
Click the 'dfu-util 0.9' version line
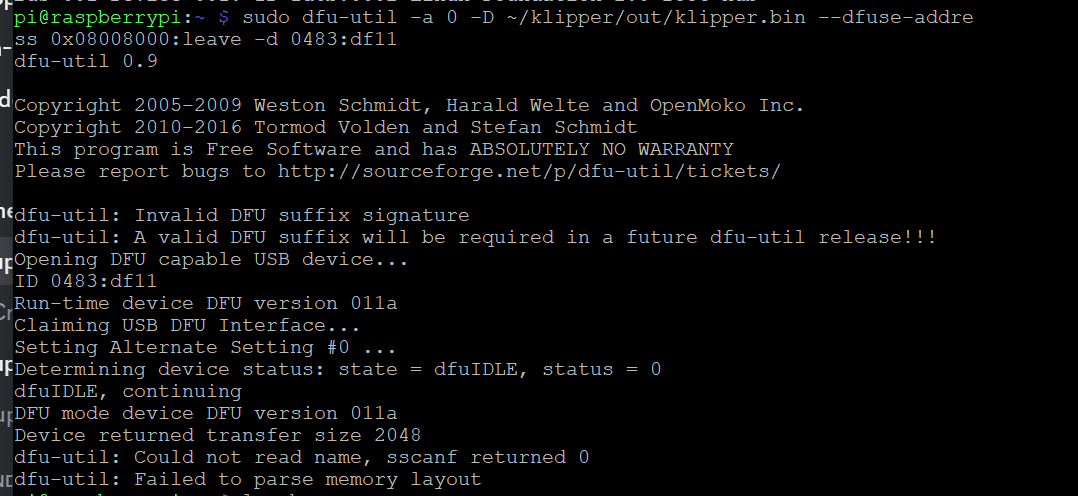(86, 61)
